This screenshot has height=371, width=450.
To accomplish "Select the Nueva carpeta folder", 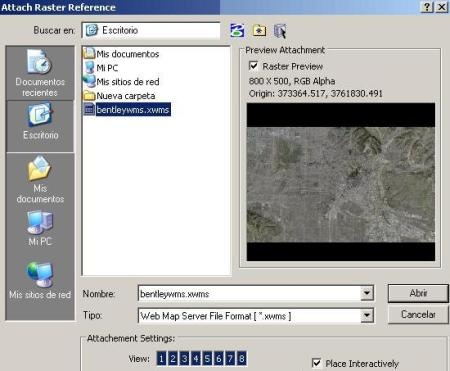I will point(120,96).
